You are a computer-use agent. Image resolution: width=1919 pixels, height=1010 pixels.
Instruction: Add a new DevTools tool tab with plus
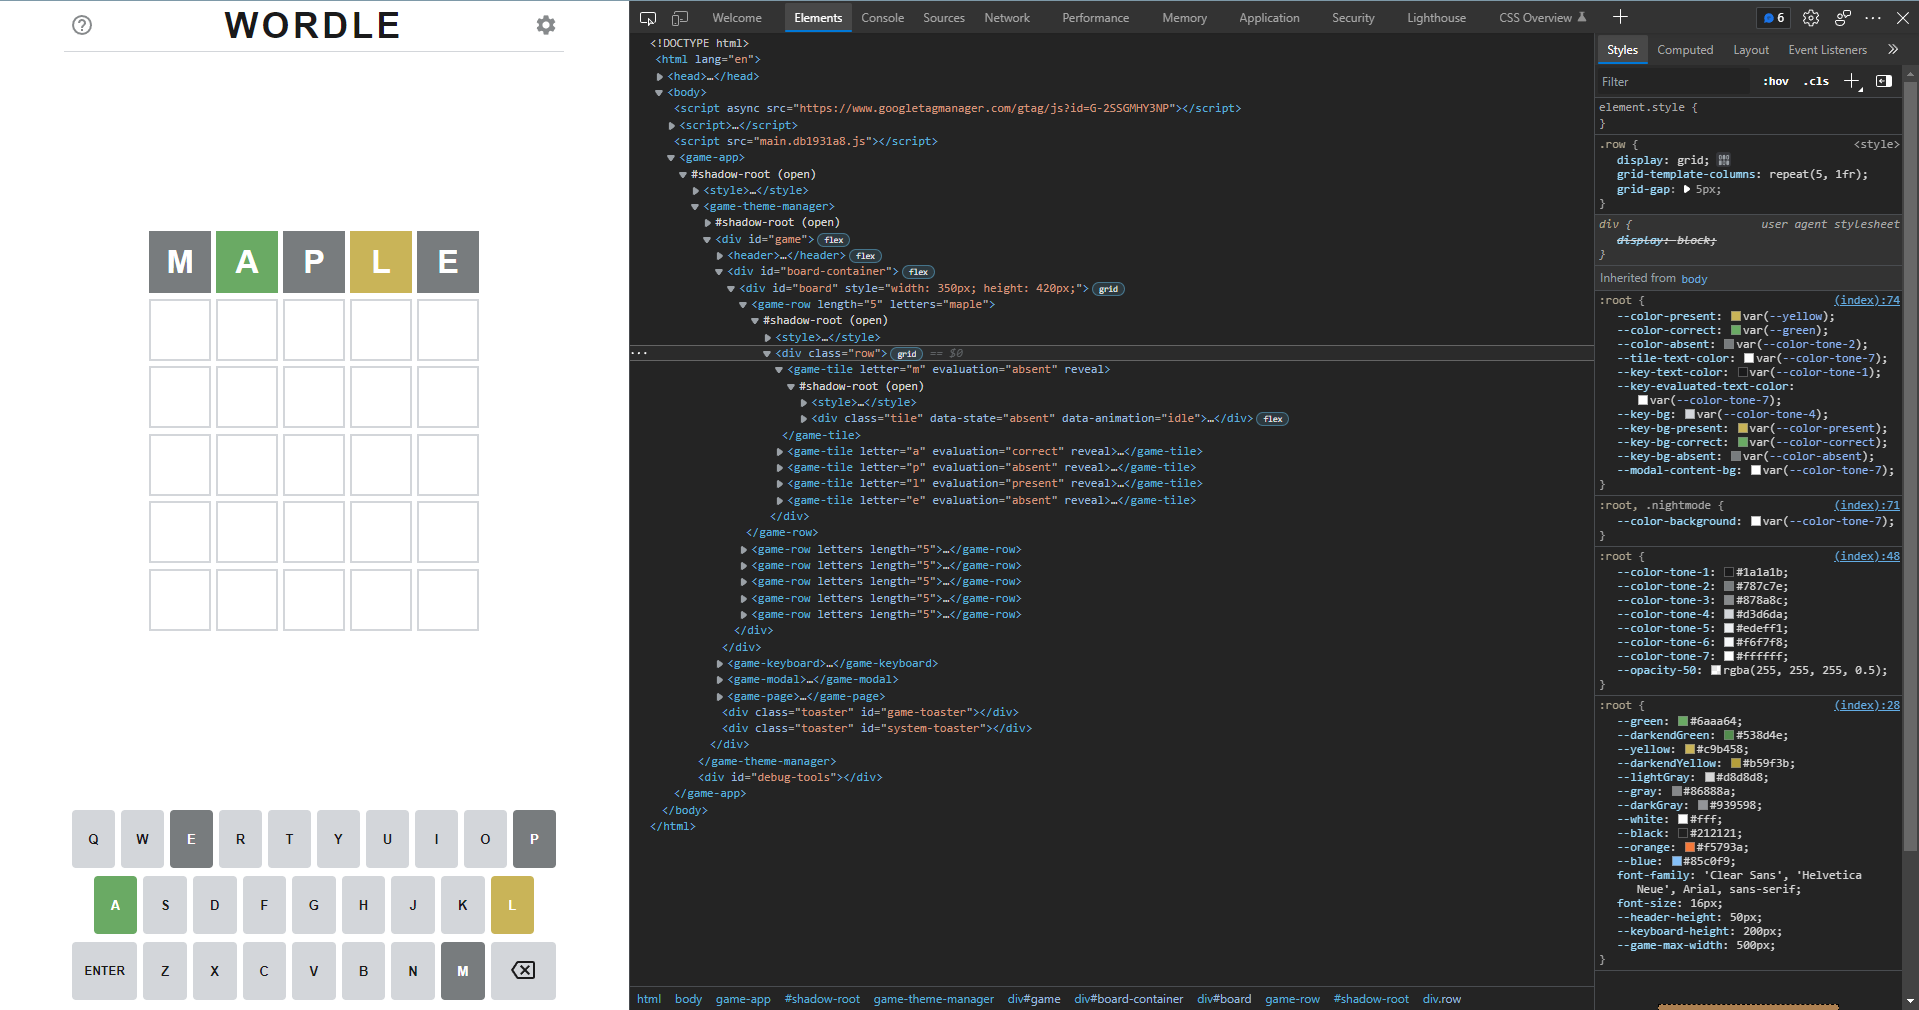1621,17
